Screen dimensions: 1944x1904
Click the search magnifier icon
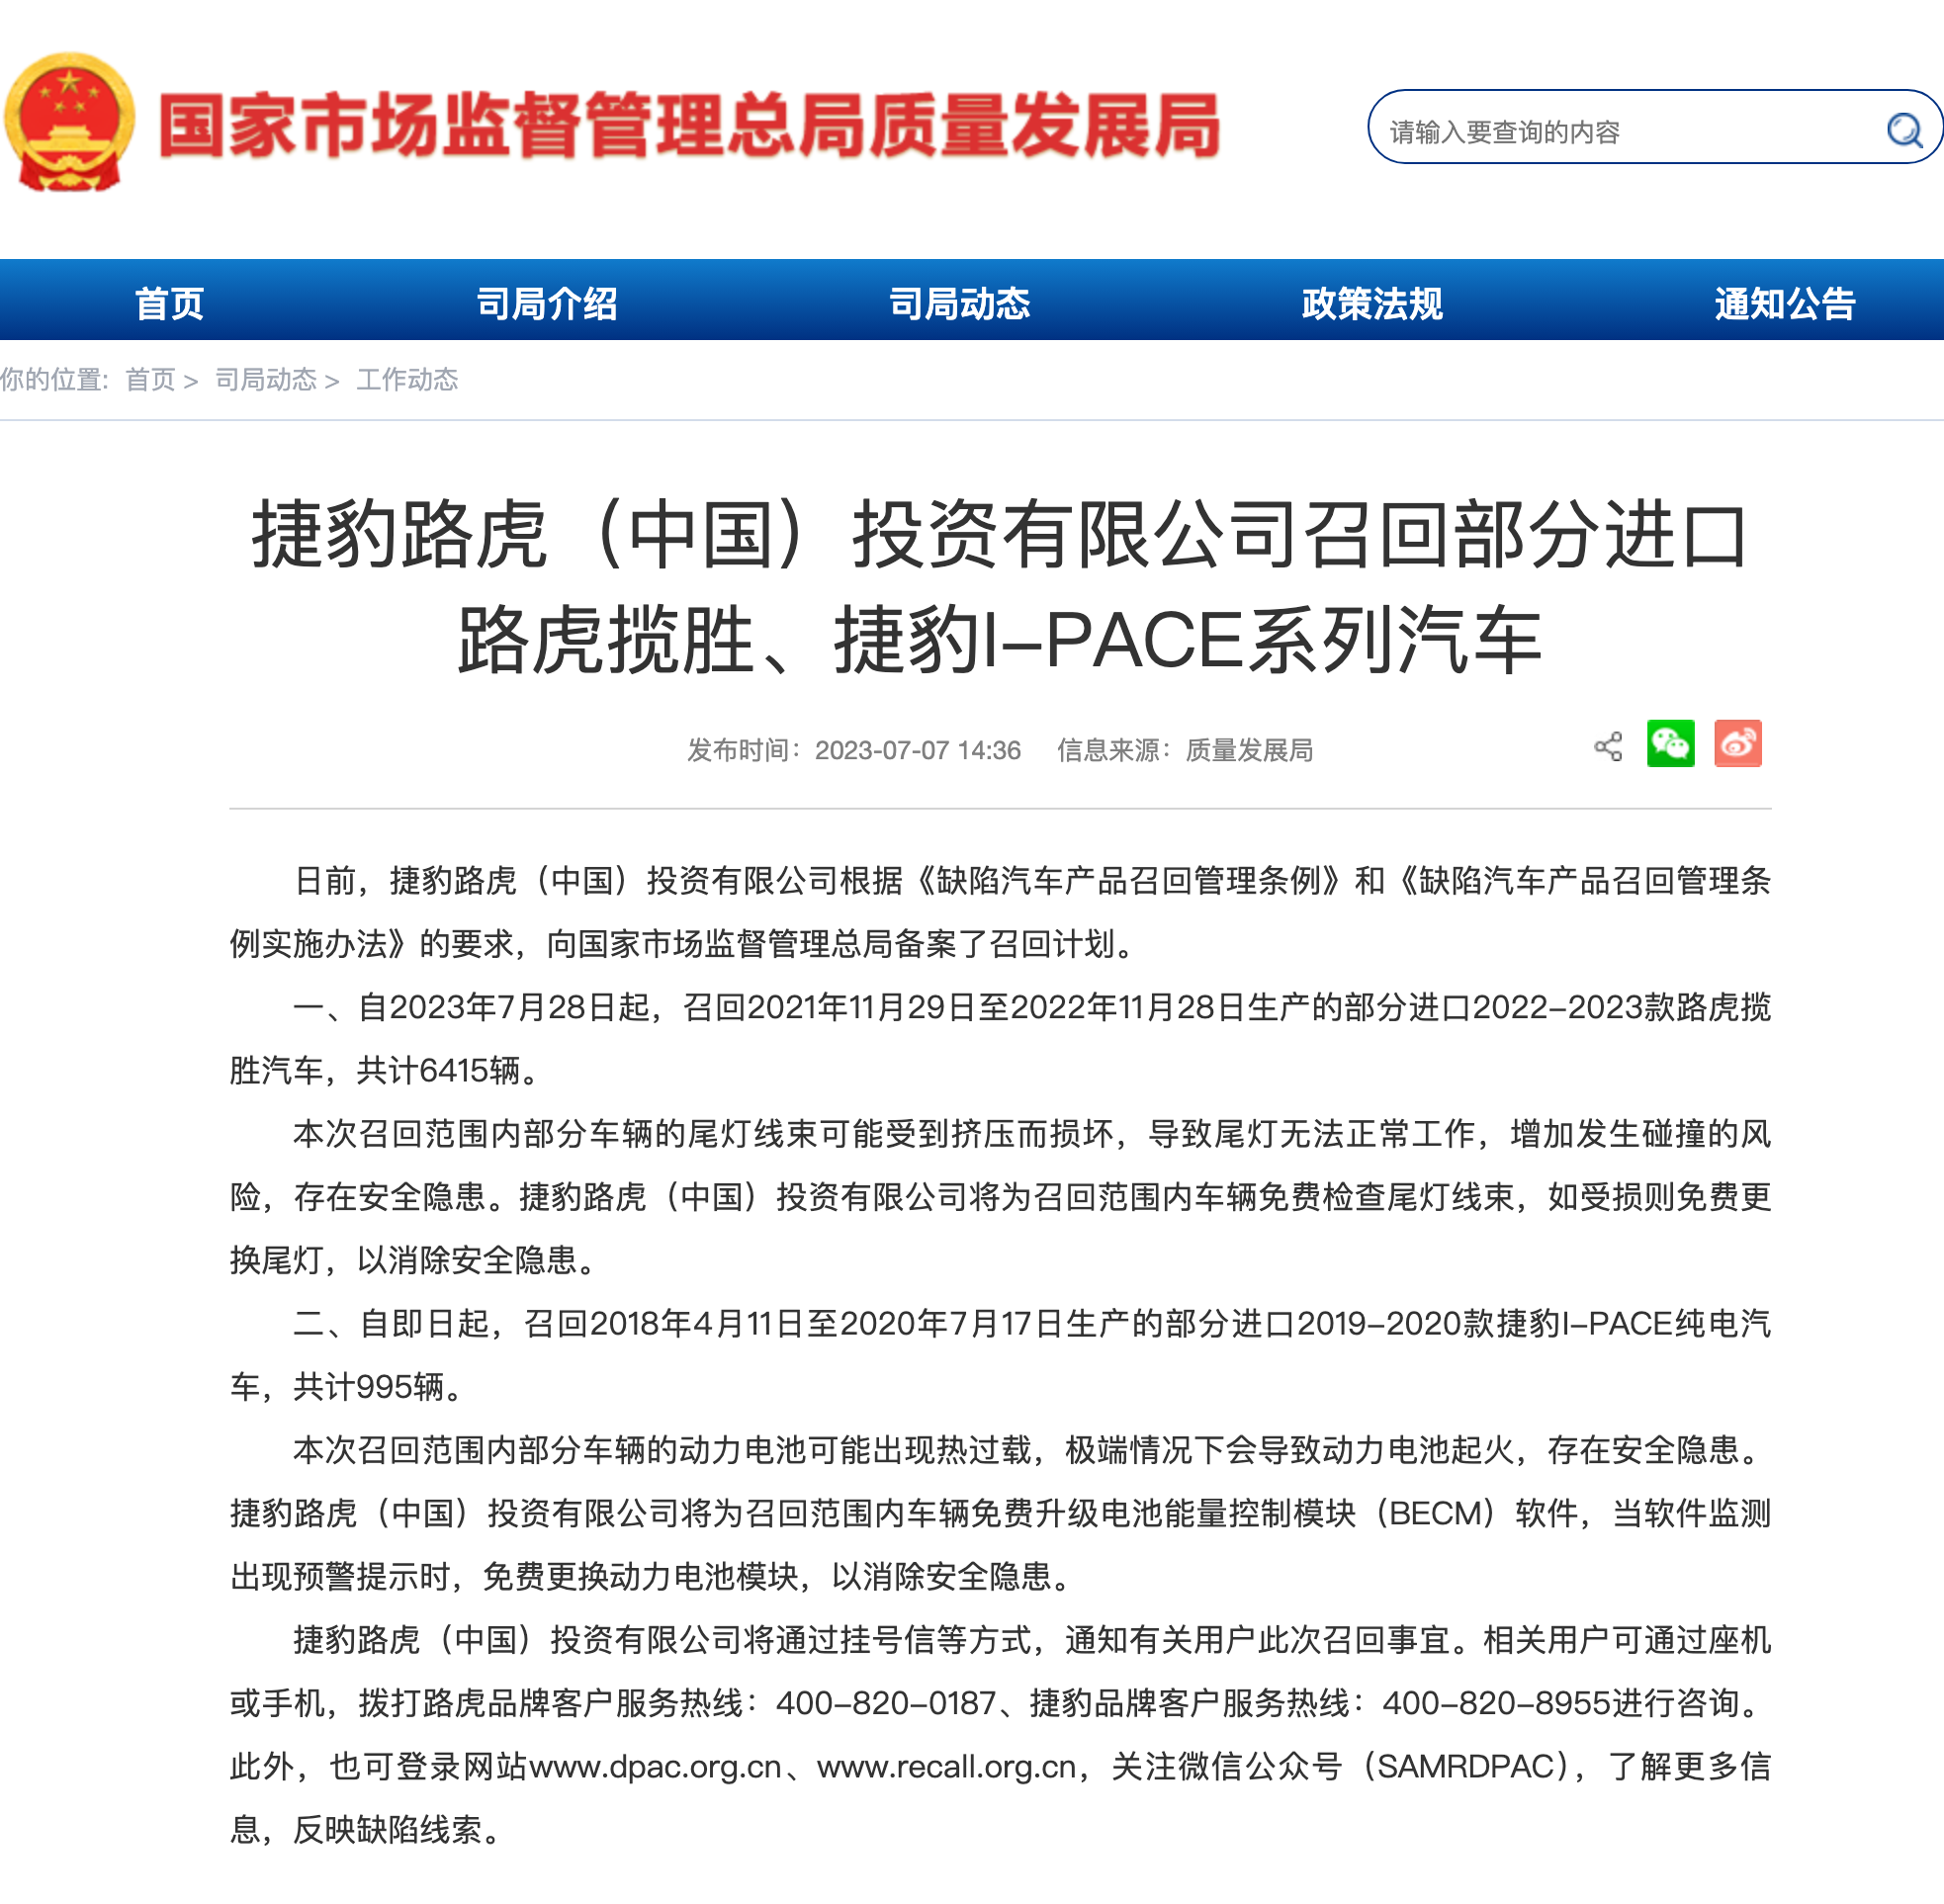click(1904, 130)
